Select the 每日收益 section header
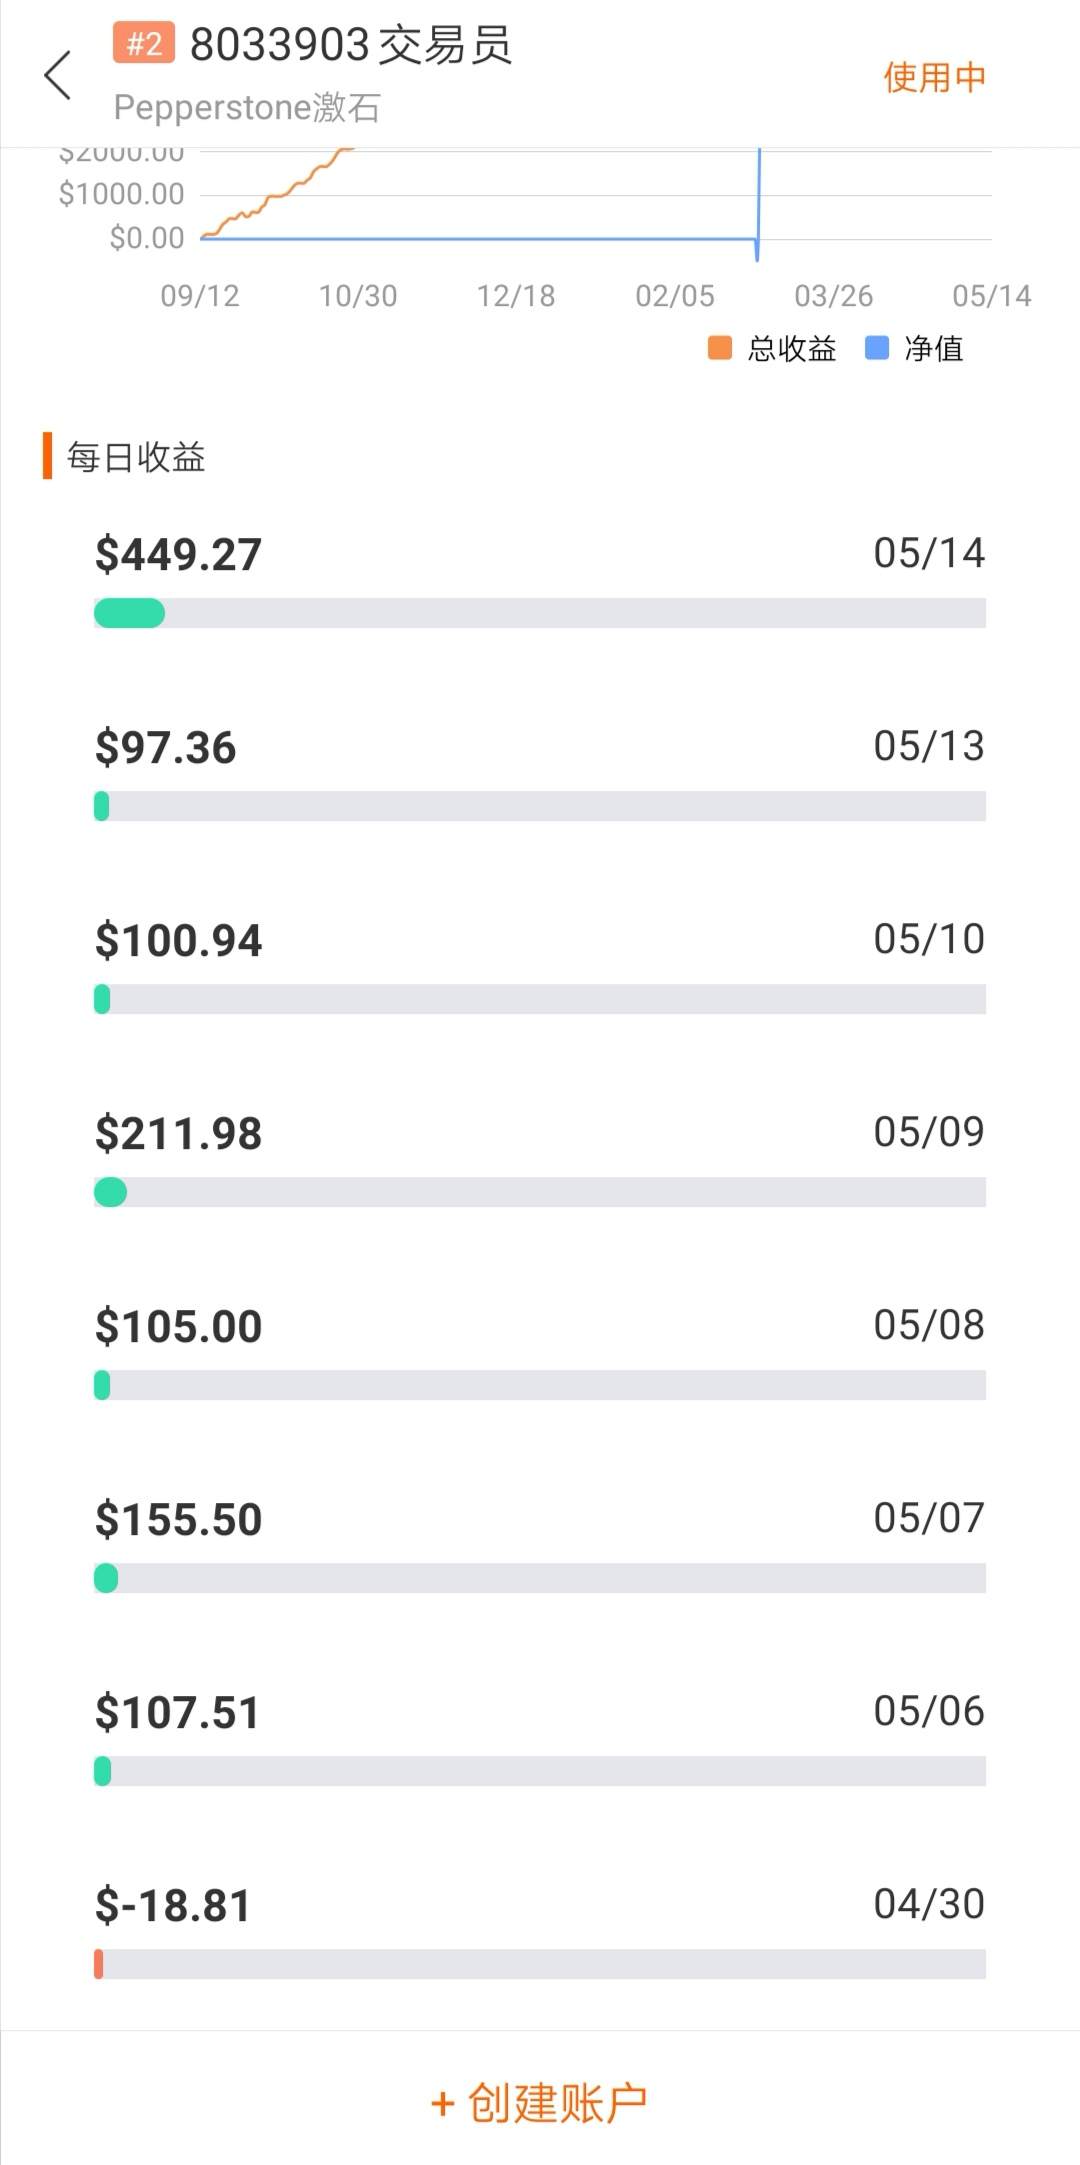 (136, 457)
